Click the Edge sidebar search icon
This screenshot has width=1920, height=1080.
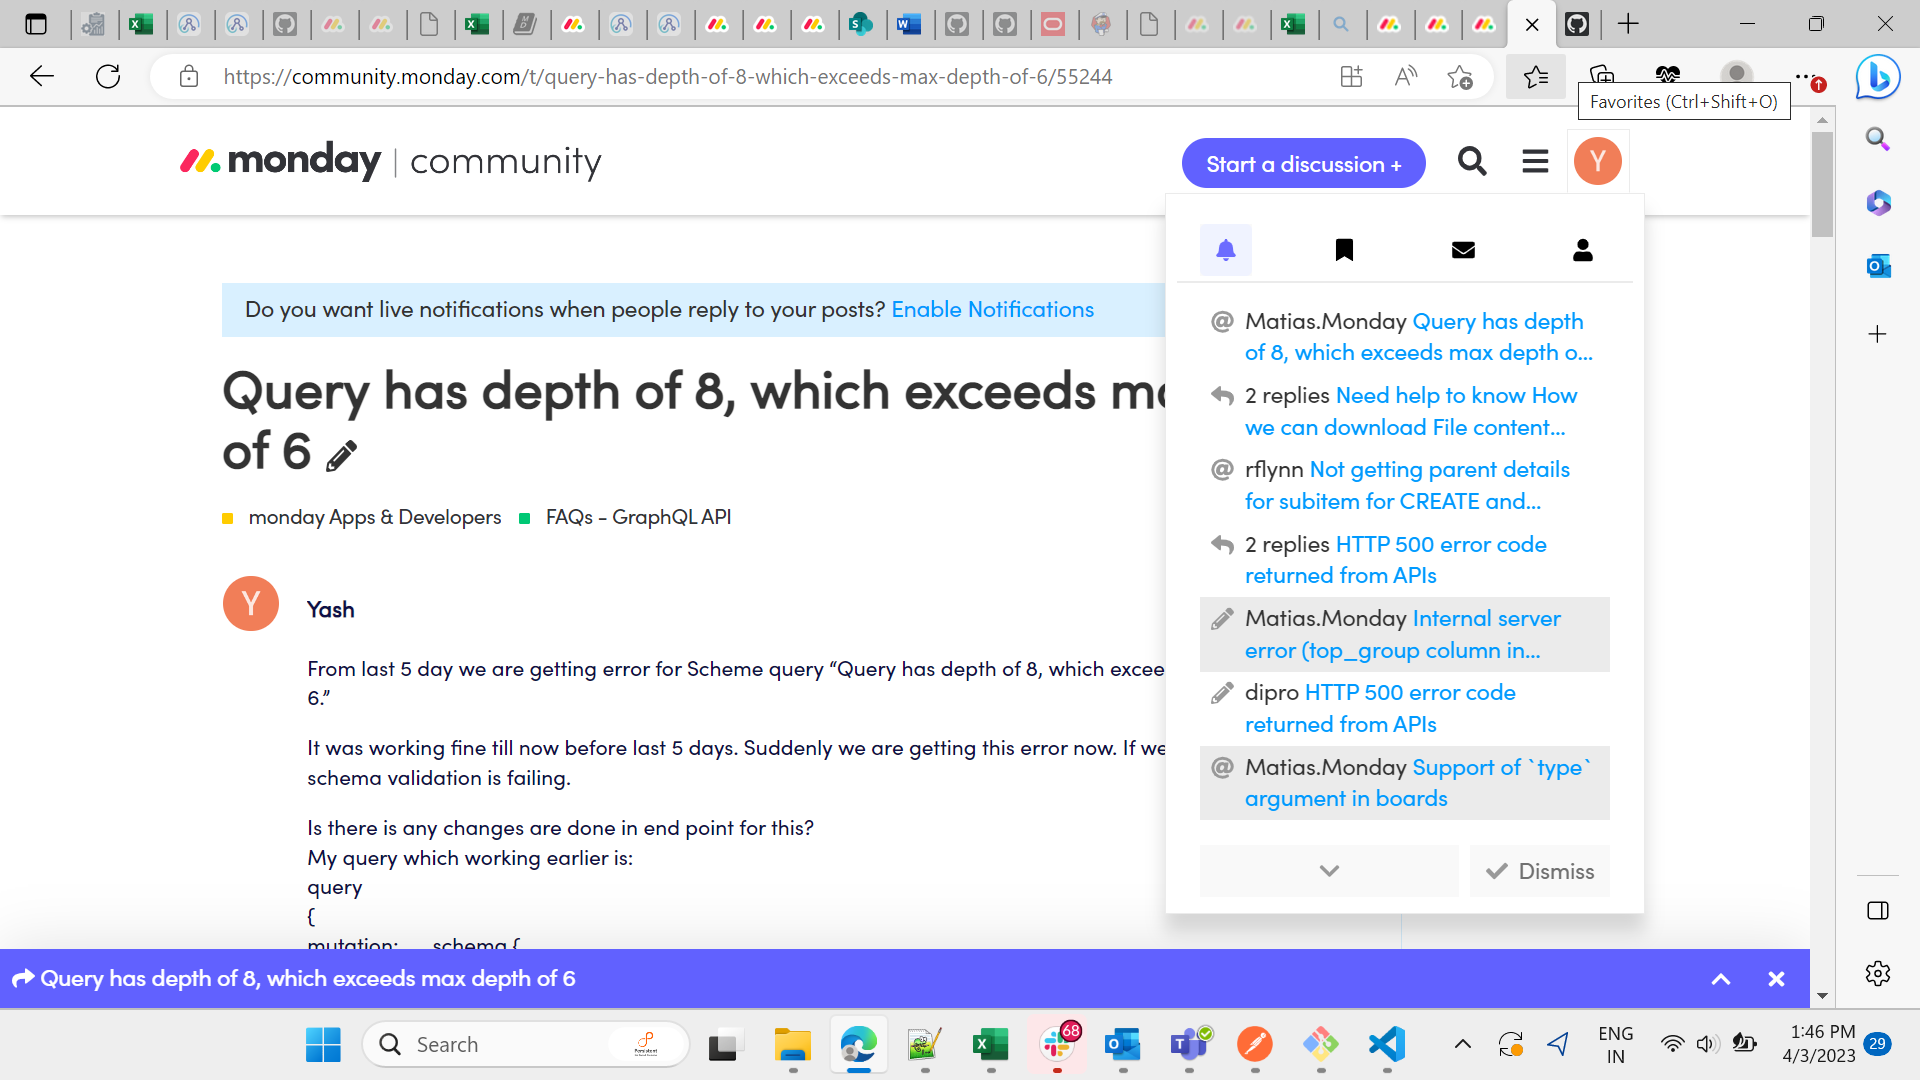[1877, 139]
